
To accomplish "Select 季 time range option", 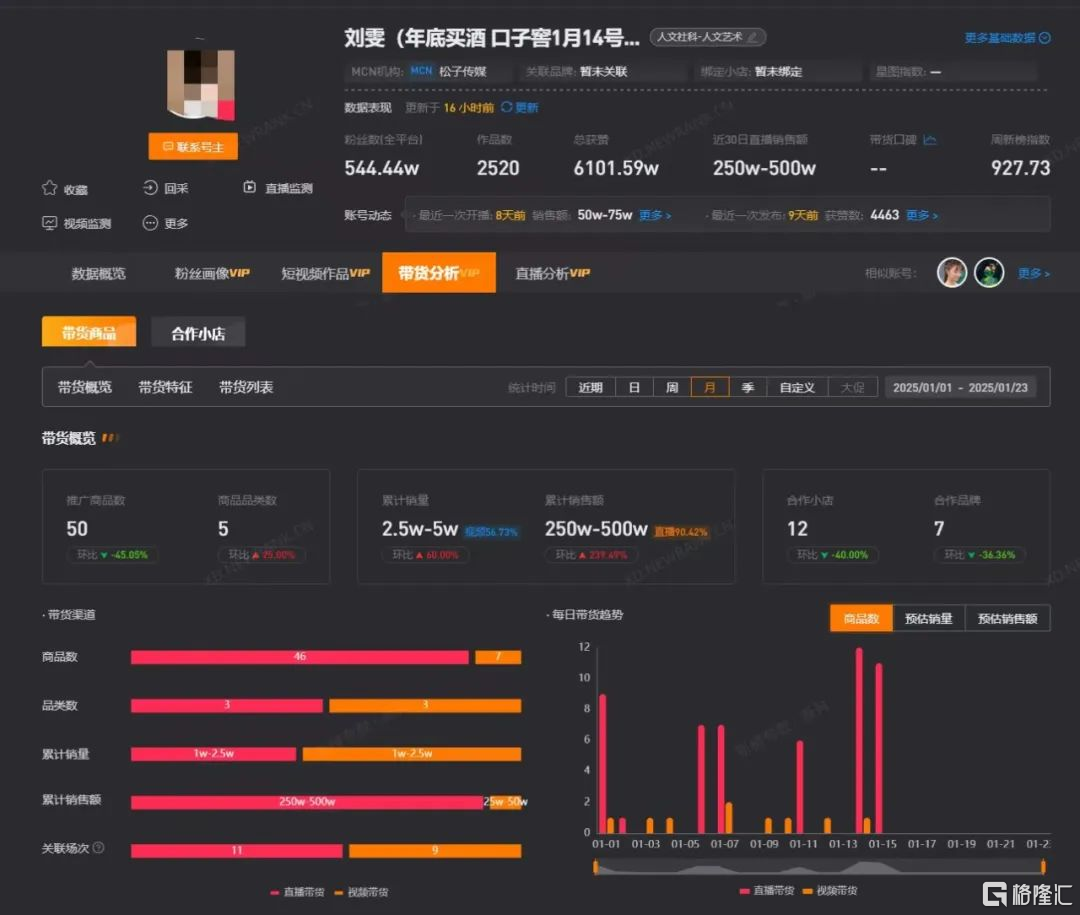I will pyautogui.click(x=748, y=387).
